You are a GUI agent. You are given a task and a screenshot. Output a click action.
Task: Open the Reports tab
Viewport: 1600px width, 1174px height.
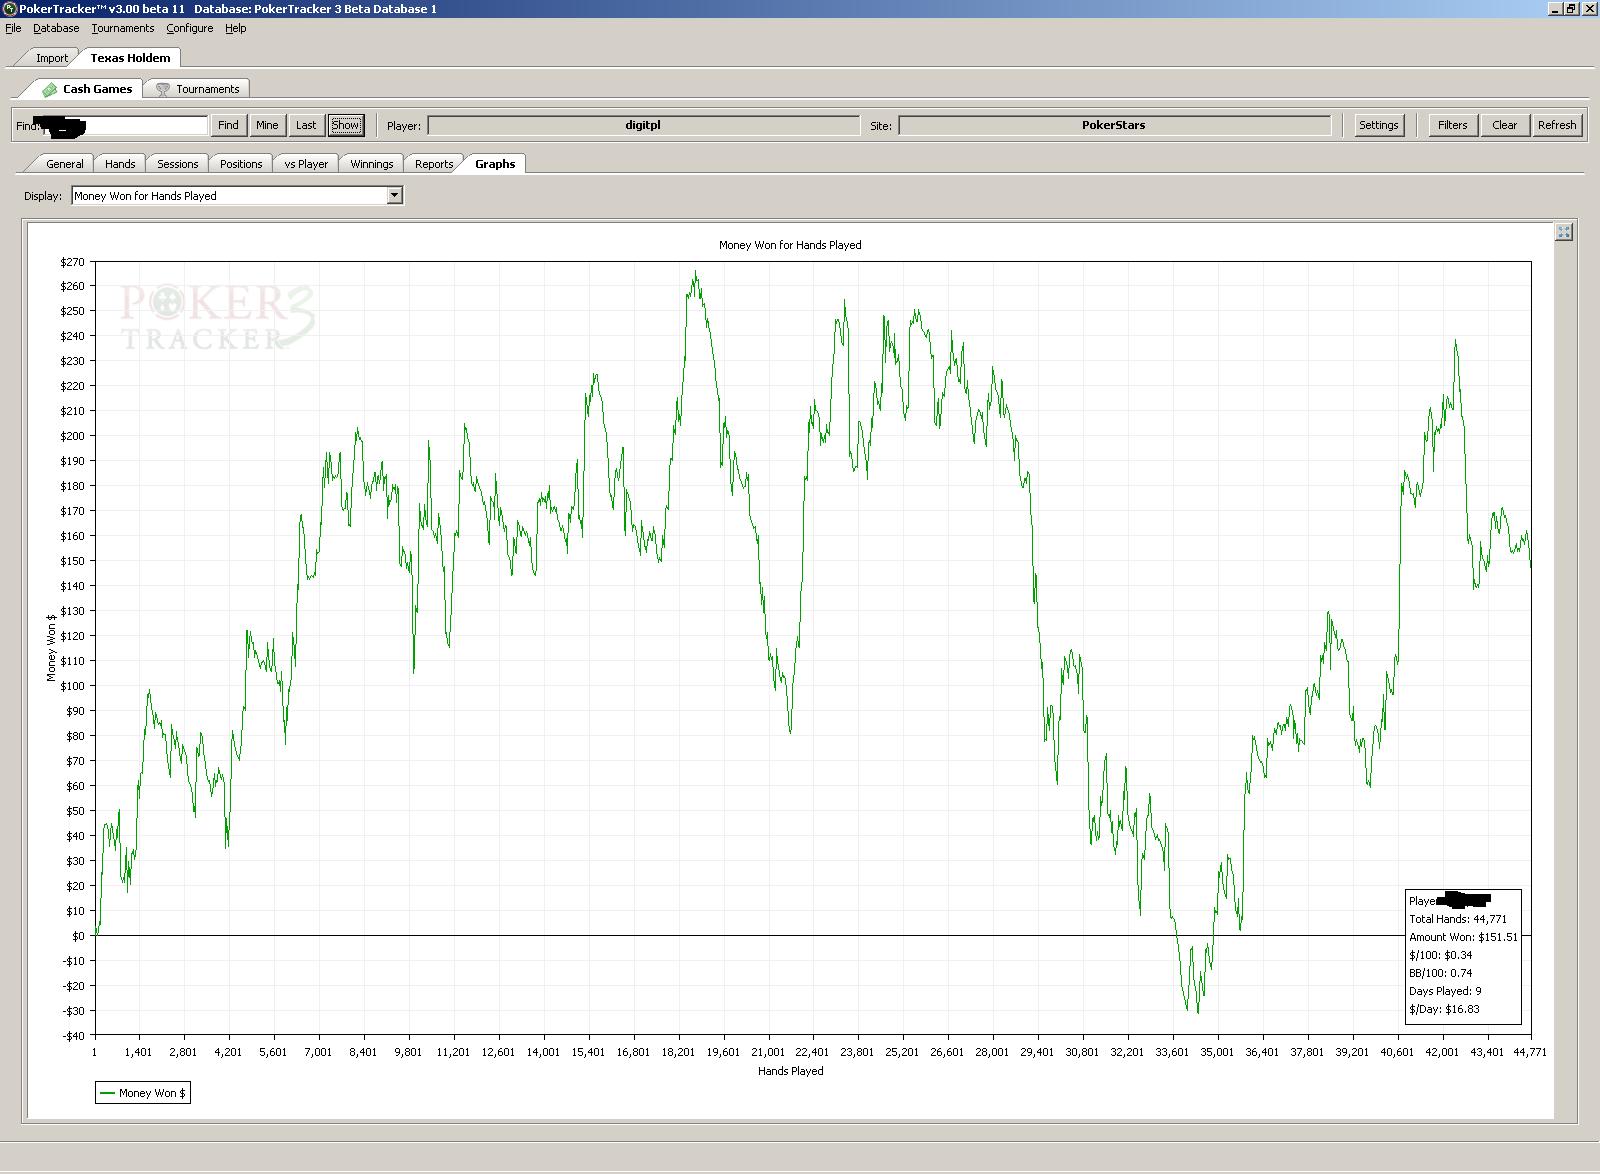pyautogui.click(x=434, y=164)
